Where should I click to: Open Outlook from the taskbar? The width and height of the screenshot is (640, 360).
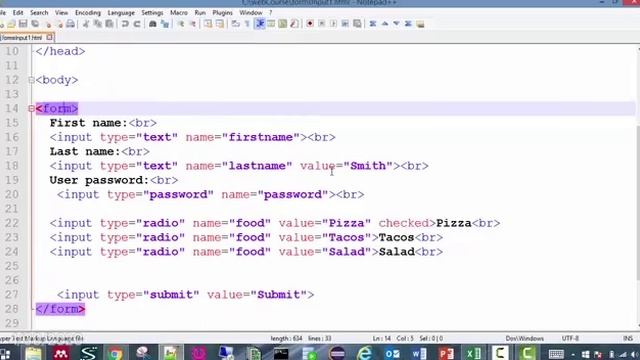coord(392,353)
